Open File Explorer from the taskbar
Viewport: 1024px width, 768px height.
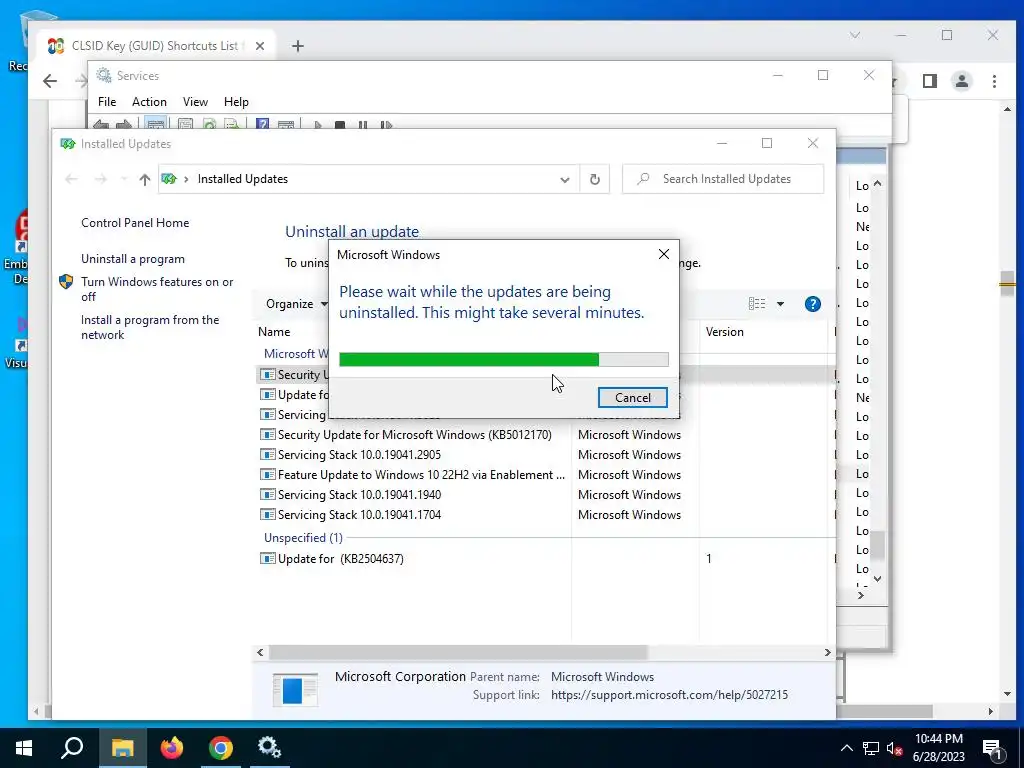point(122,748)
